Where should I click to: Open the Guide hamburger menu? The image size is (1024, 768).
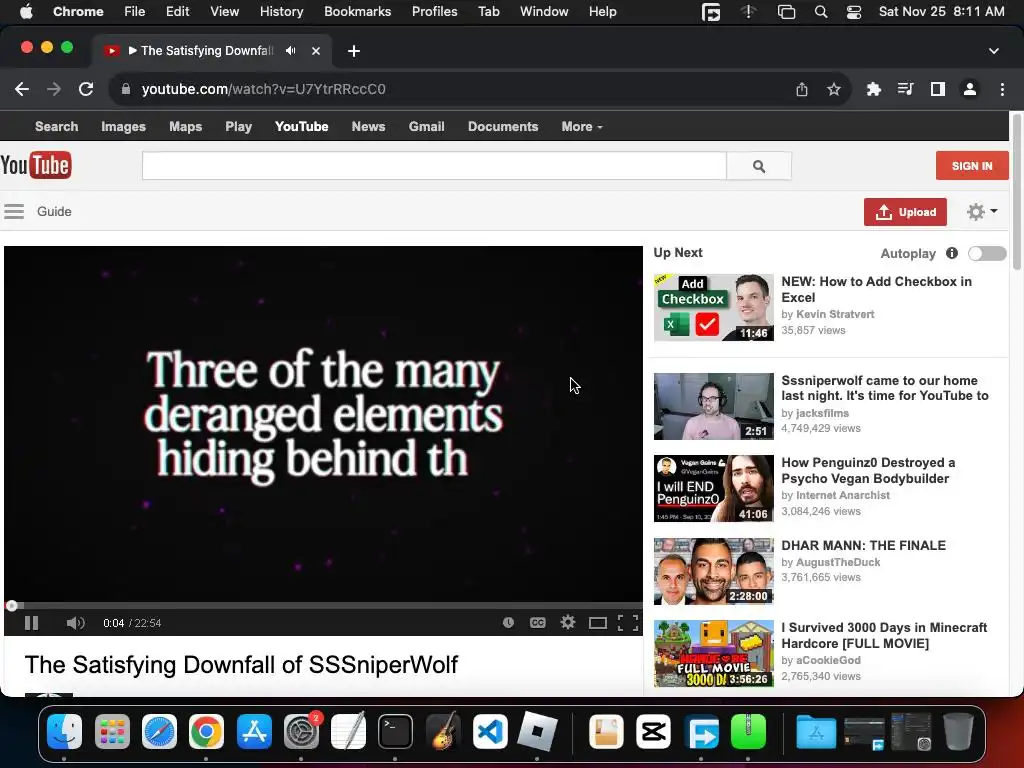(x=14, y=211)
